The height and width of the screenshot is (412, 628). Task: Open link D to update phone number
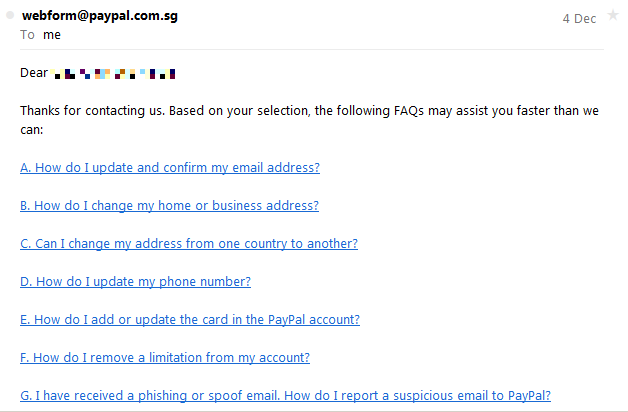[135, 282]
